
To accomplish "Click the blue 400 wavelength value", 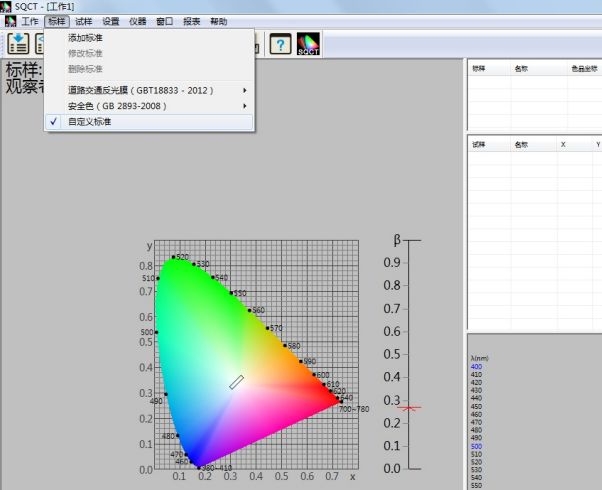I will pyautogui.click(x=475, y=367).
